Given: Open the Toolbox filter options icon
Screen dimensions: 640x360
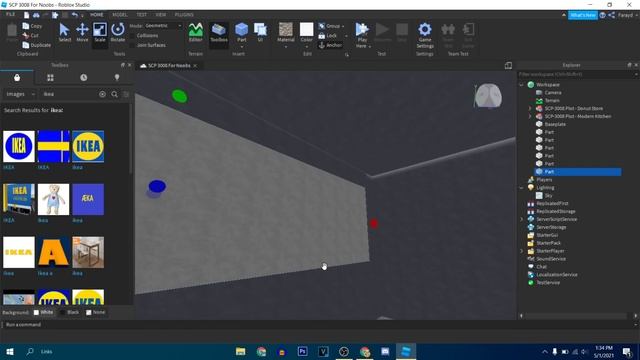Looking at the screenshot, I should pyautogui.click(x=126, y=94).
